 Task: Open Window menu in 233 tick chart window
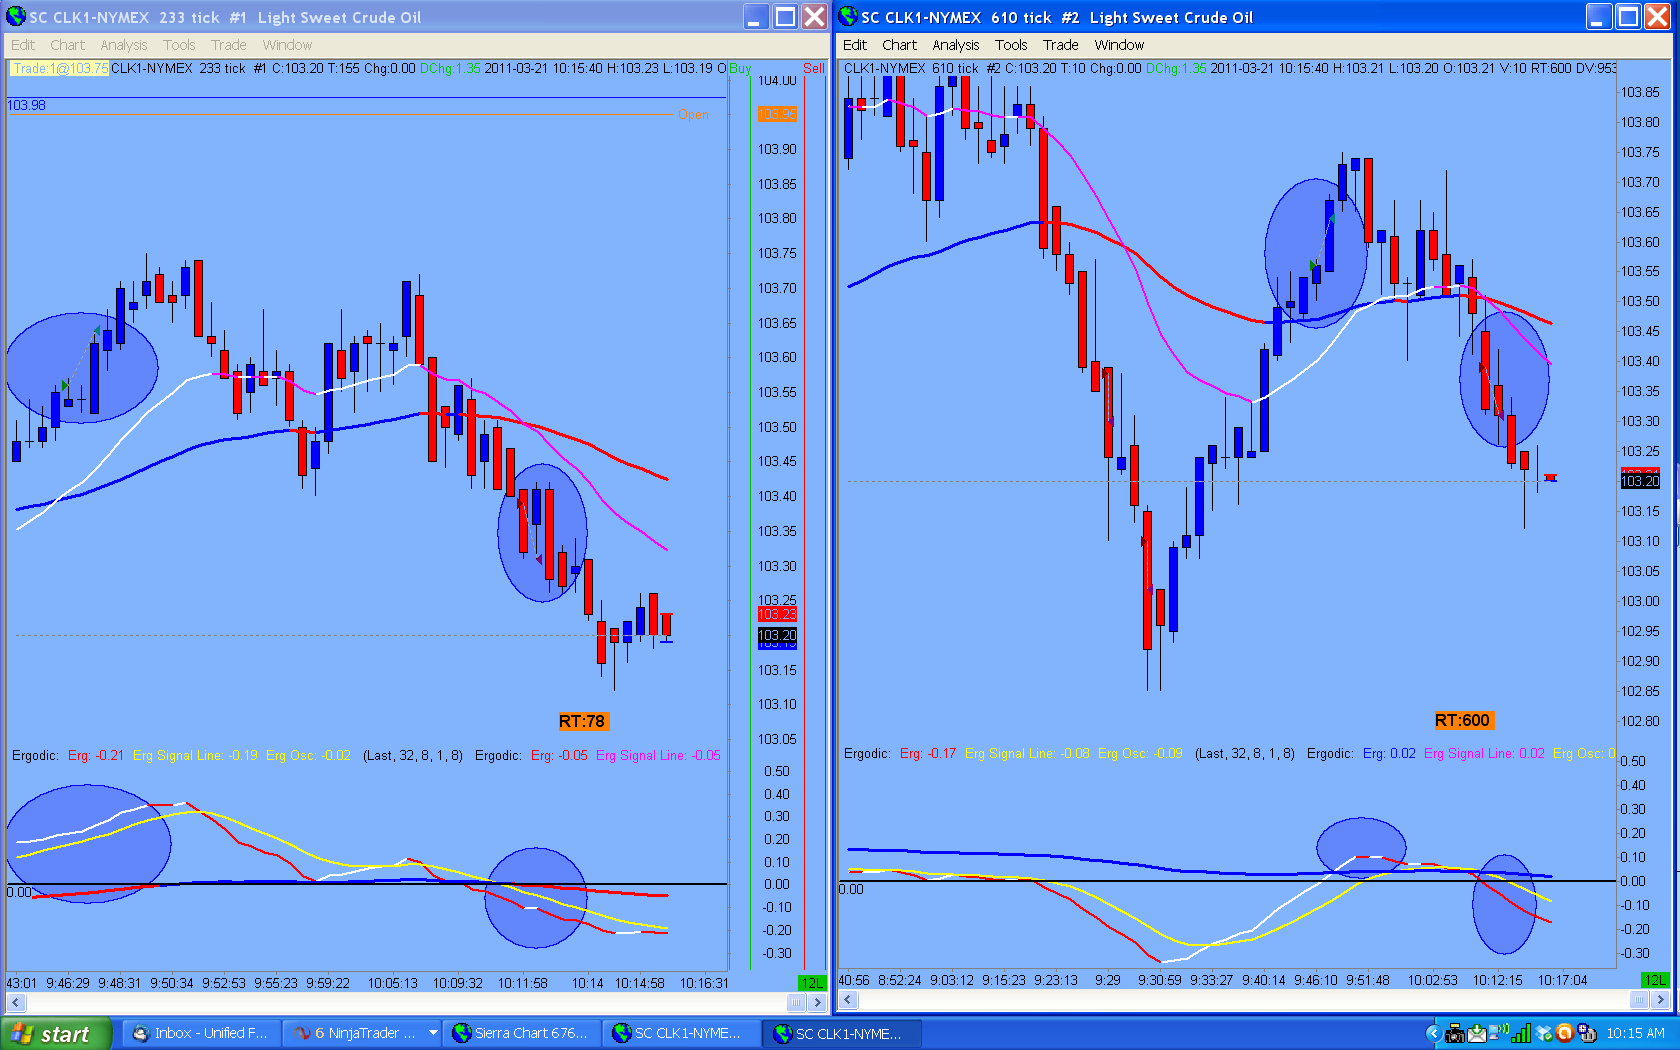[x=287, y=45]
